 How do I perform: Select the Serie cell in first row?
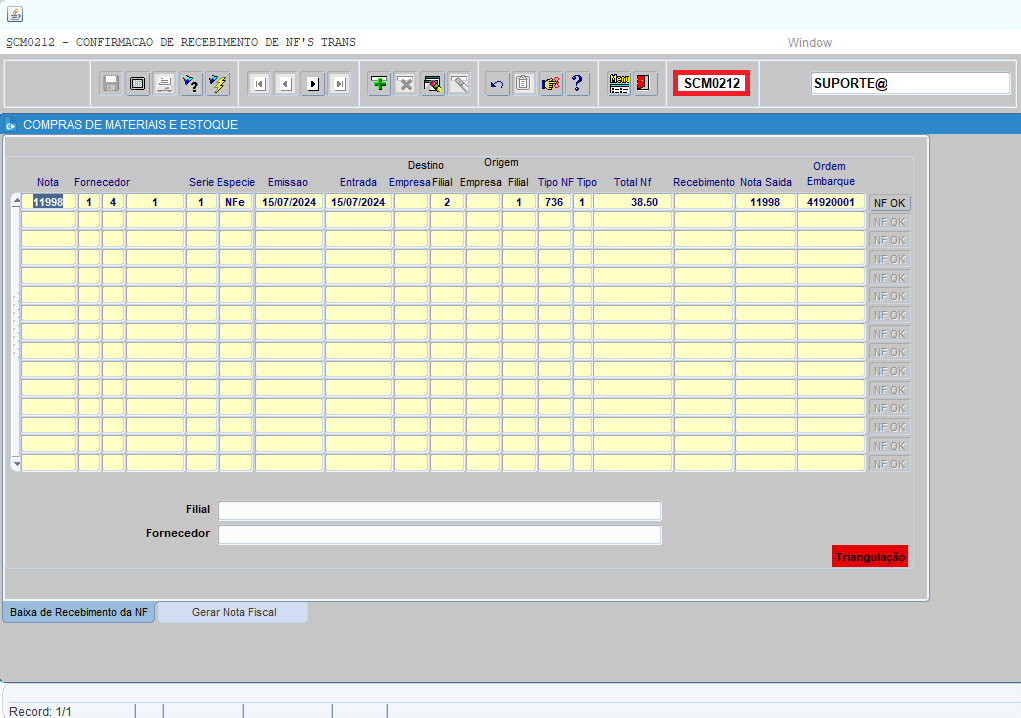click(x=201, y=202)
